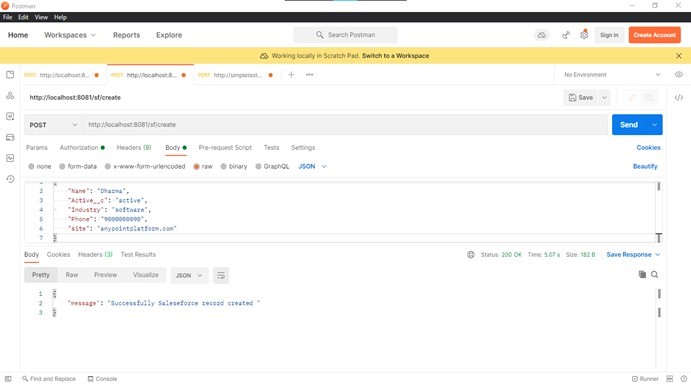This screenshot has width=691, height=385.
Task: Select the form-data body option
Action: point(78,167)
